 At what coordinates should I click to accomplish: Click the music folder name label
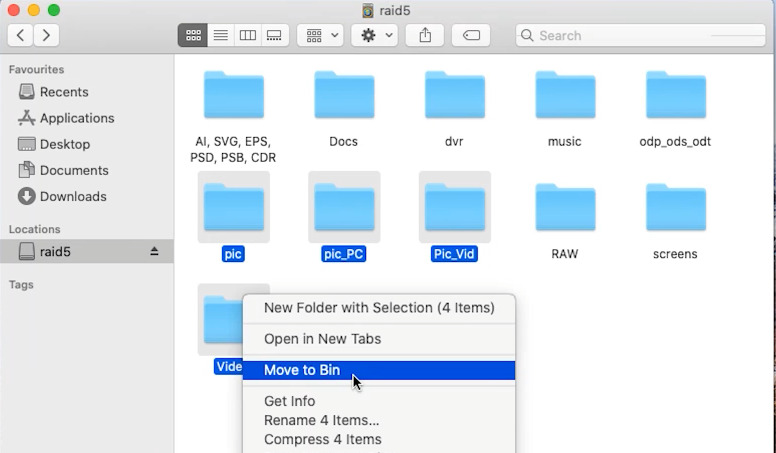click(565, 142)
